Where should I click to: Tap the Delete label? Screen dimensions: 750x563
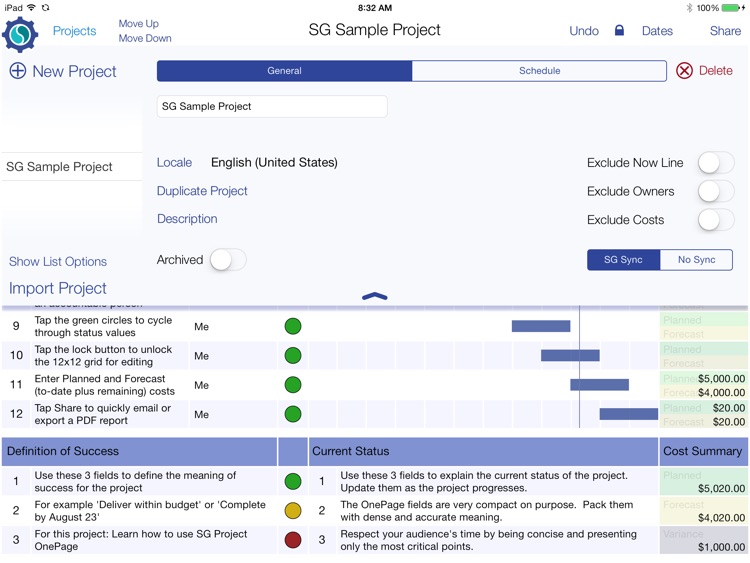coord(716,71)
